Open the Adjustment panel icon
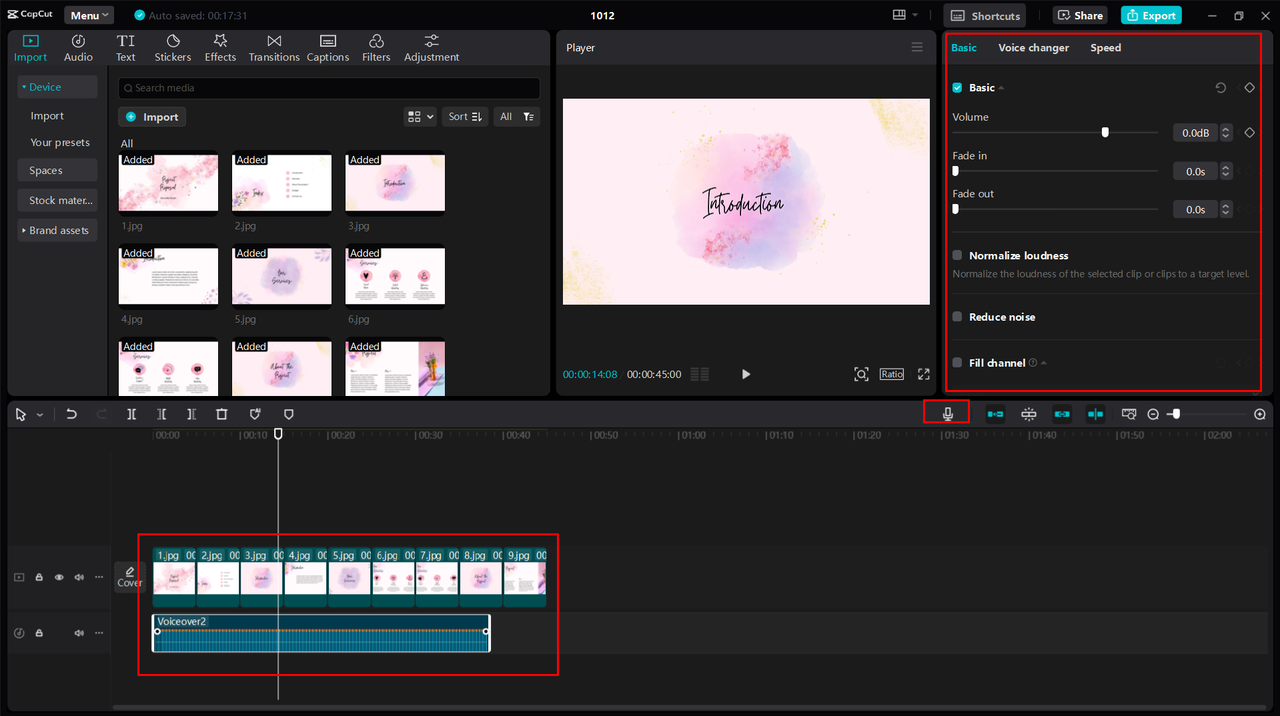 pos(431,47)
